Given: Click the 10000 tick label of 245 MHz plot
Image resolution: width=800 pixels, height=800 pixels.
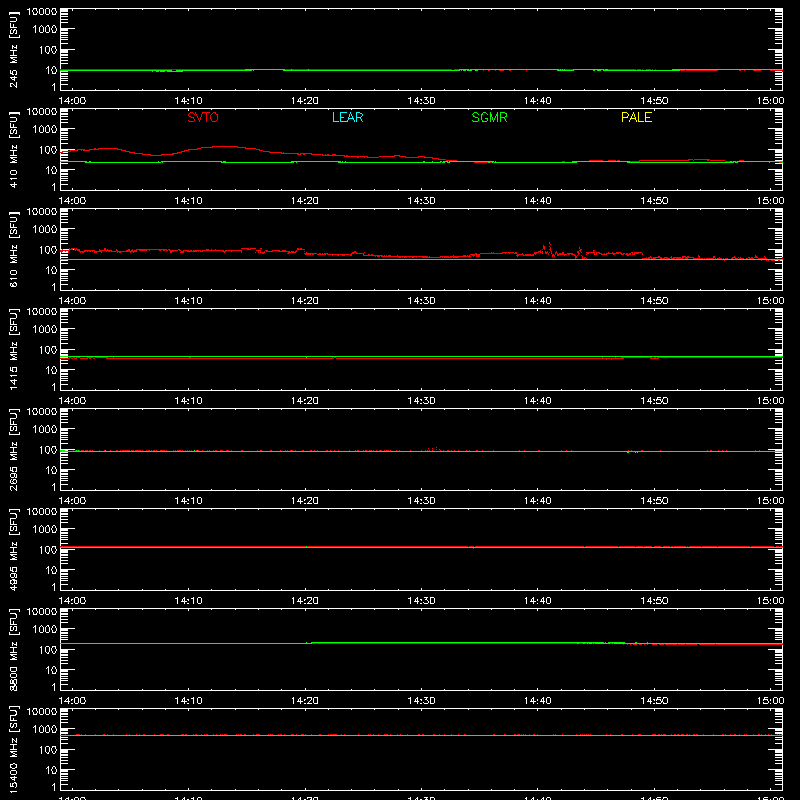Looking at the screenshot, I should pos(42,12).
